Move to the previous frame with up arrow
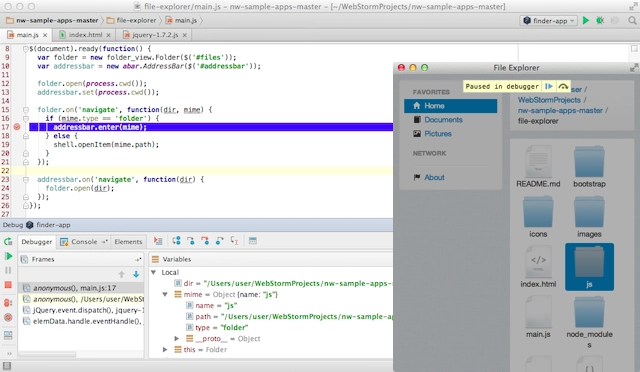The height and width of the screenshot is (372, 640). point(121,274)
